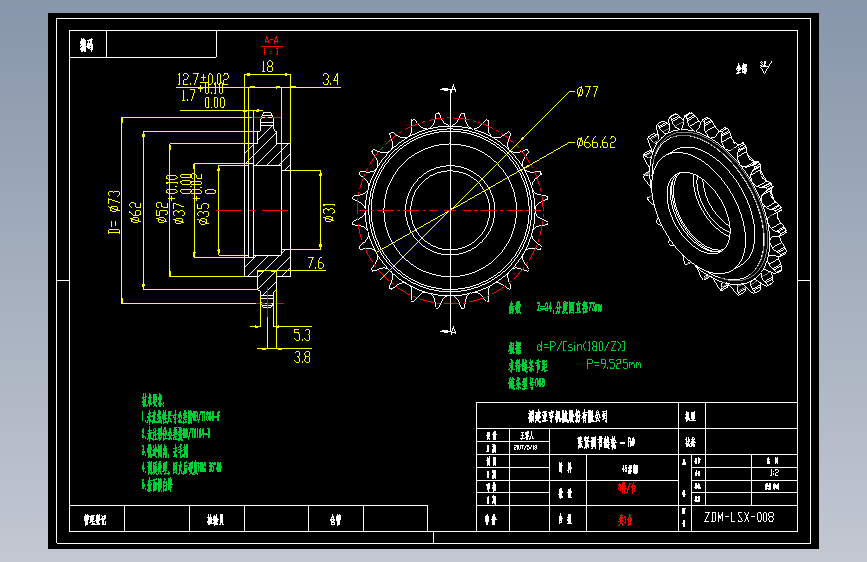Click the 12.7±0.02 dimension text
Screen dimensions: 867x562
pos(203,79)
